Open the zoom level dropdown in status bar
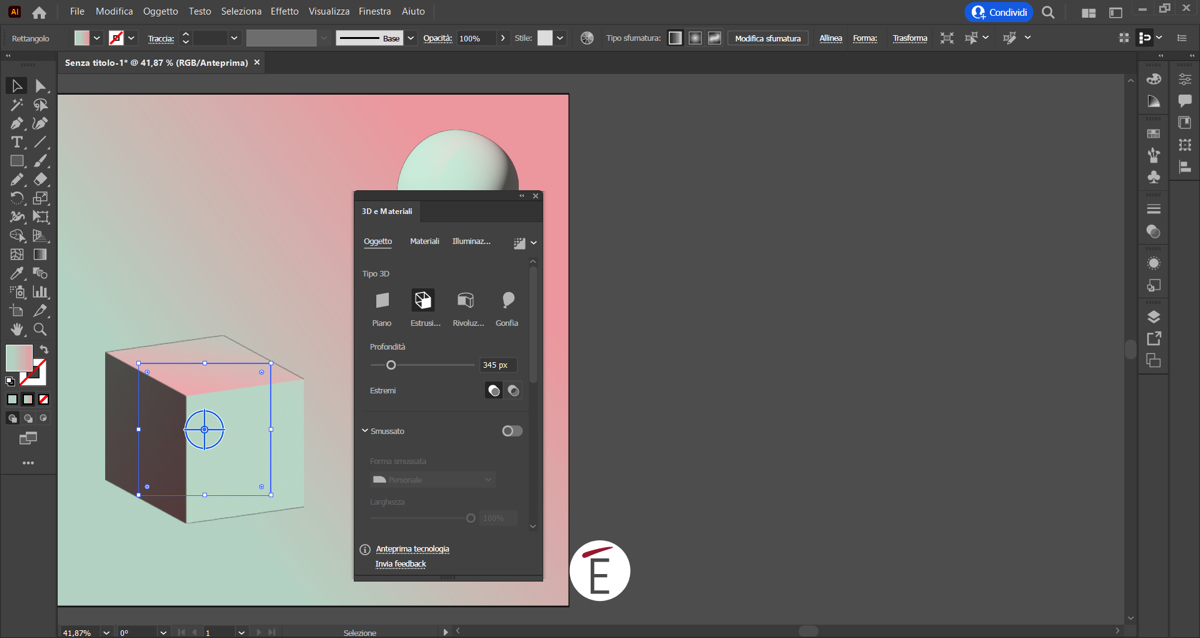 pyautogui.click(x=106, y=632)
